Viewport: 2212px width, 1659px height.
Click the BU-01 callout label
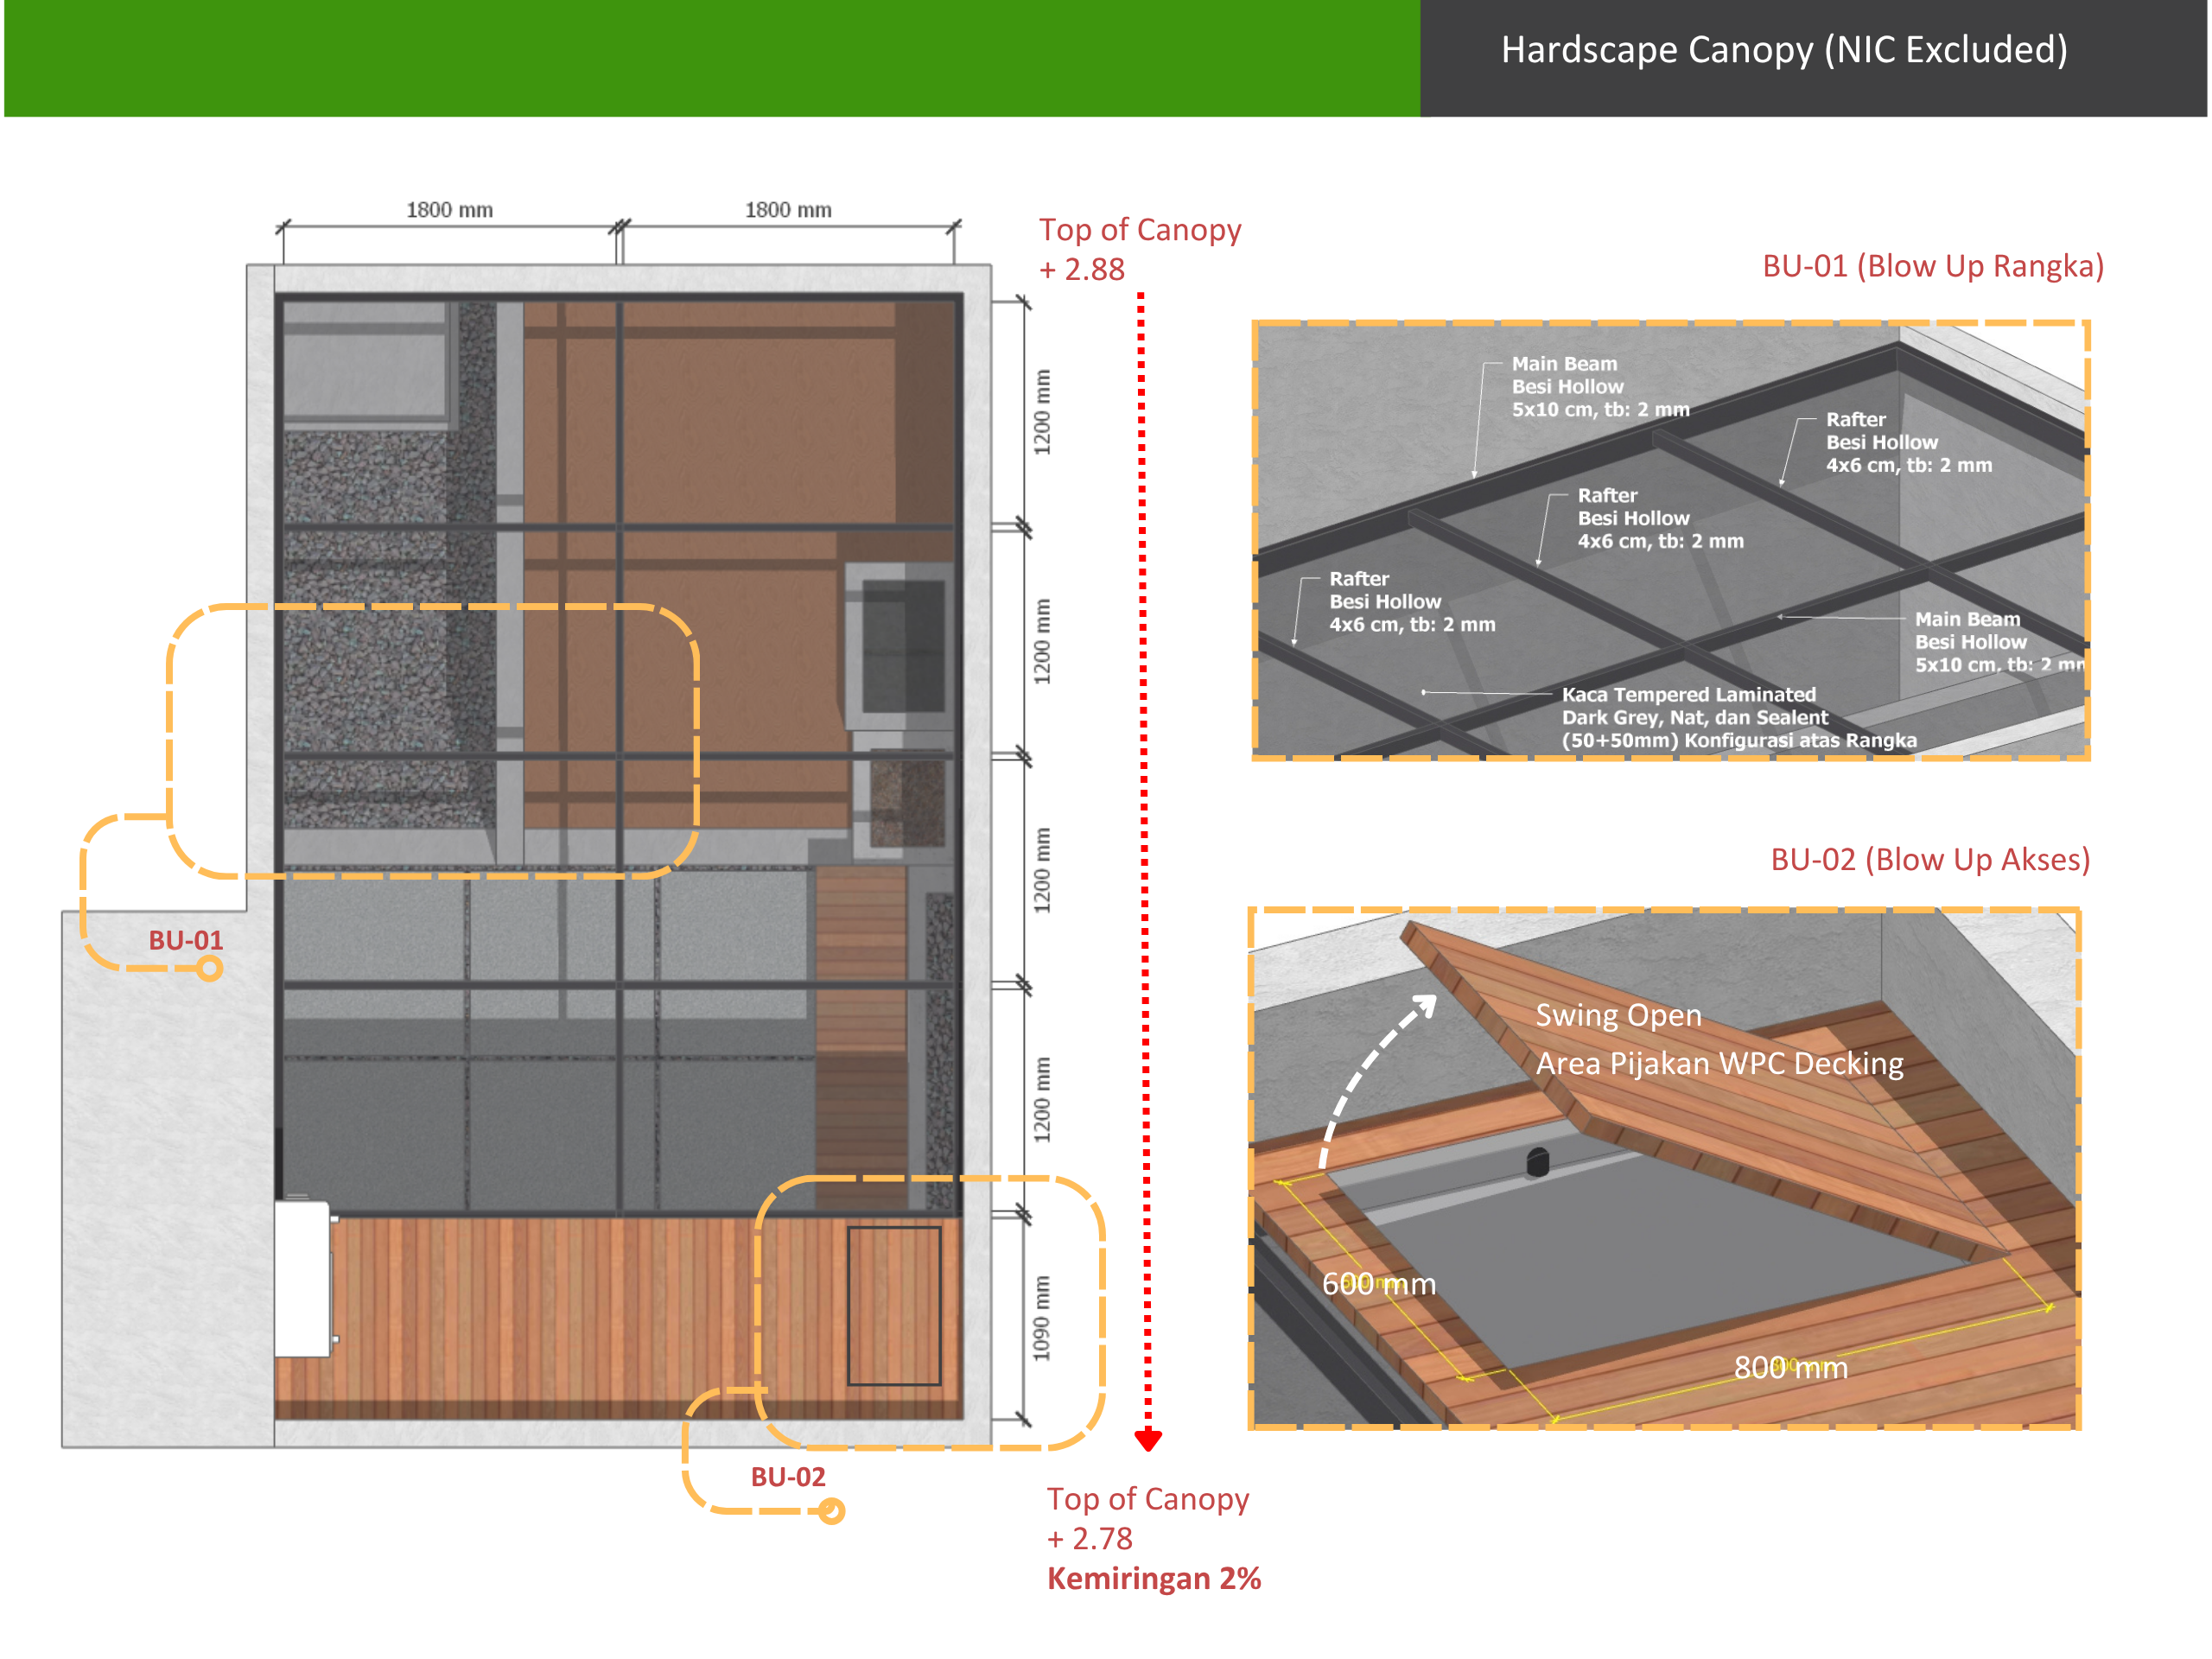point(186,940)
